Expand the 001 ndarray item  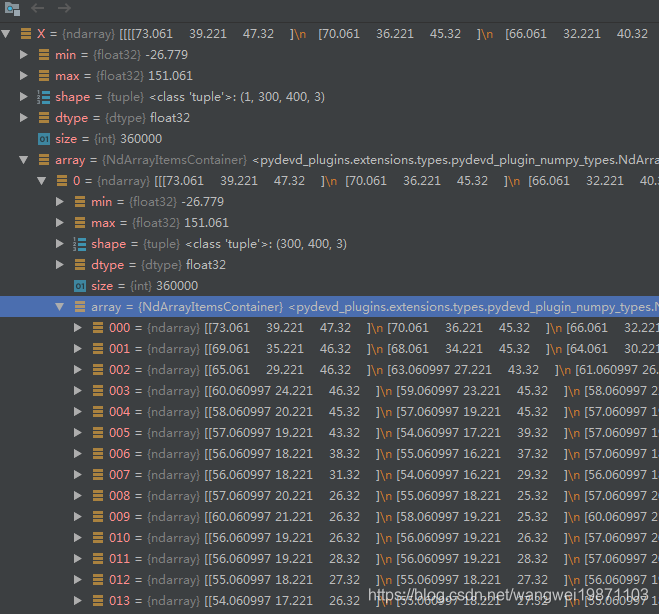[78, 349]
